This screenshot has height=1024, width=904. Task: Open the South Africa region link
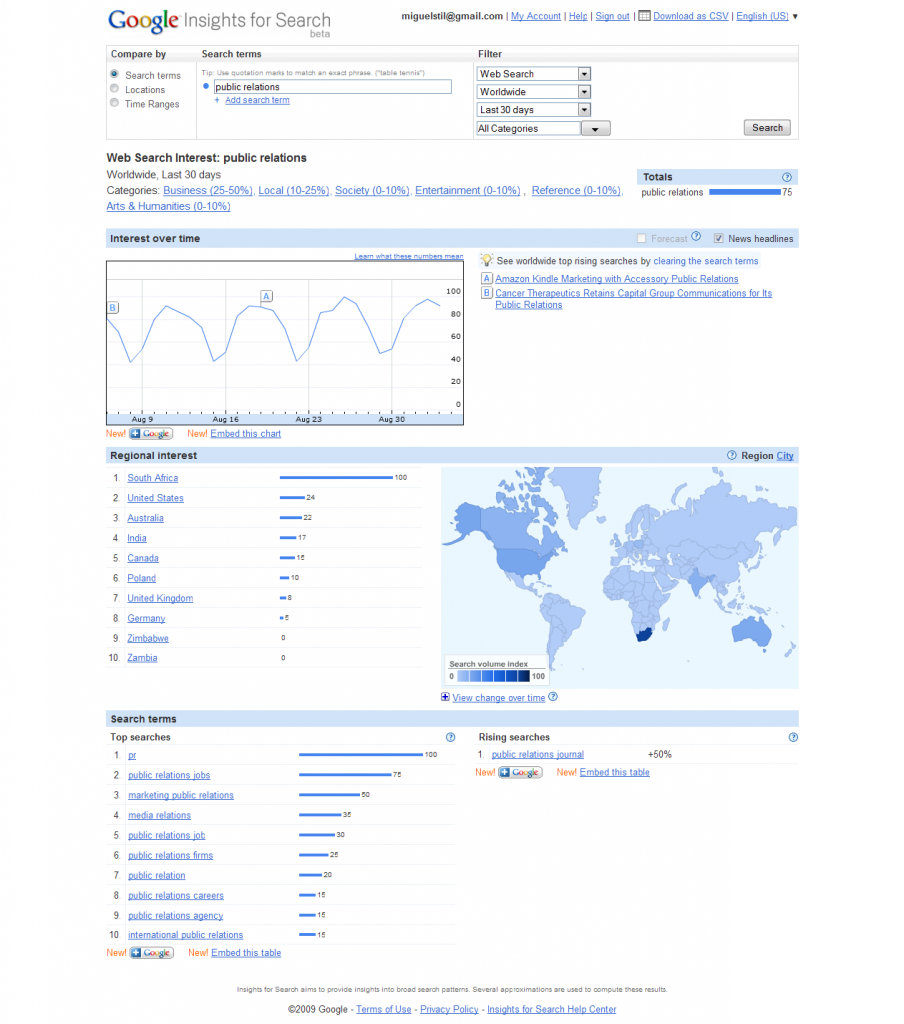coord(153,478)
